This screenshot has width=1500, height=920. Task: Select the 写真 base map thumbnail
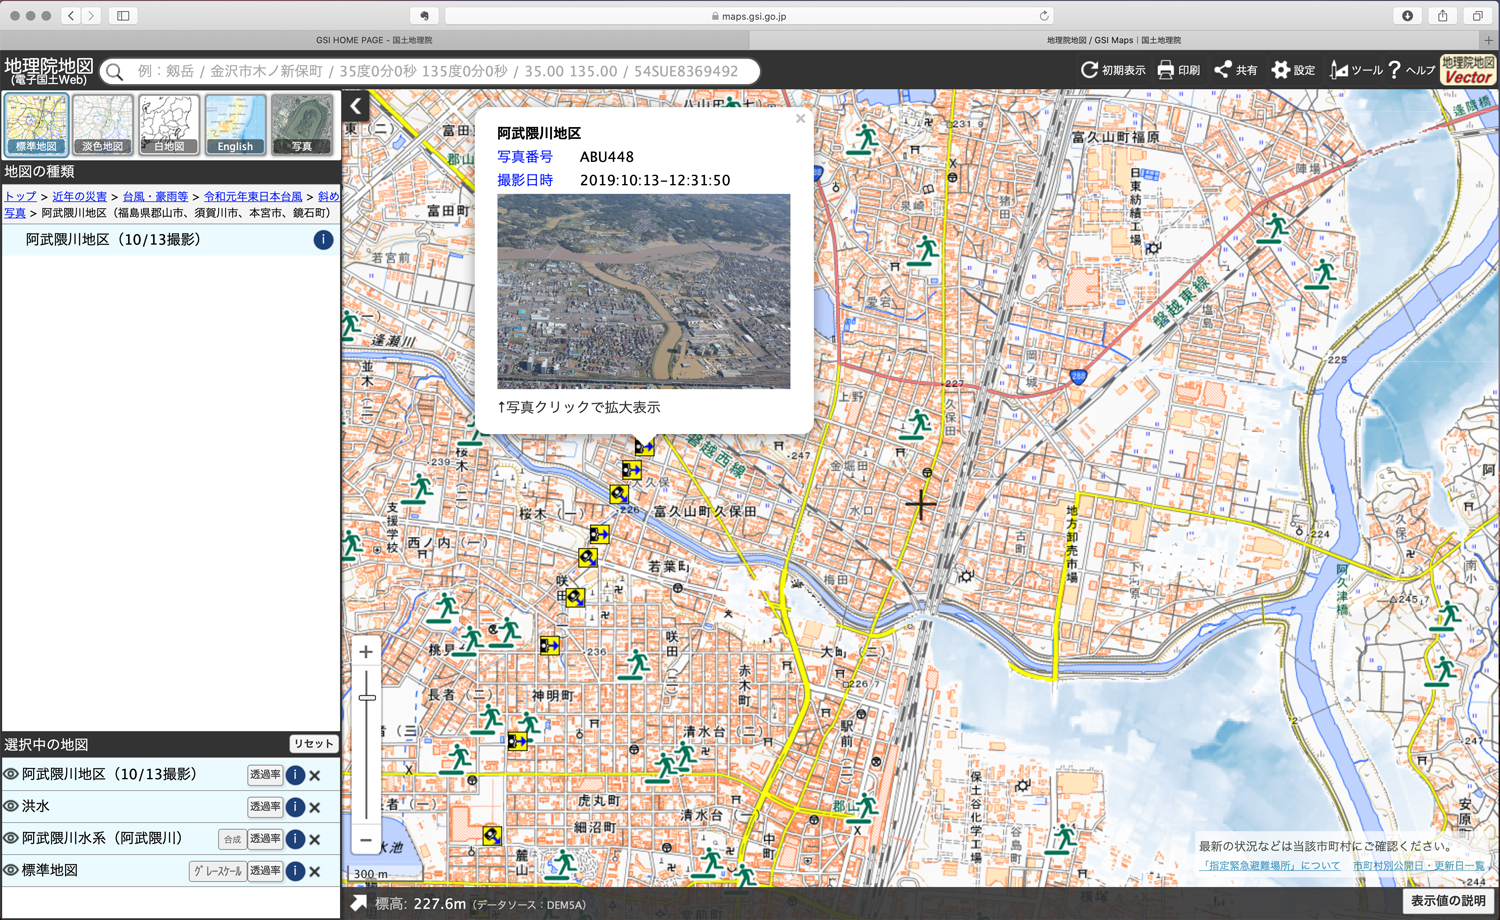(x=301, y=124)
